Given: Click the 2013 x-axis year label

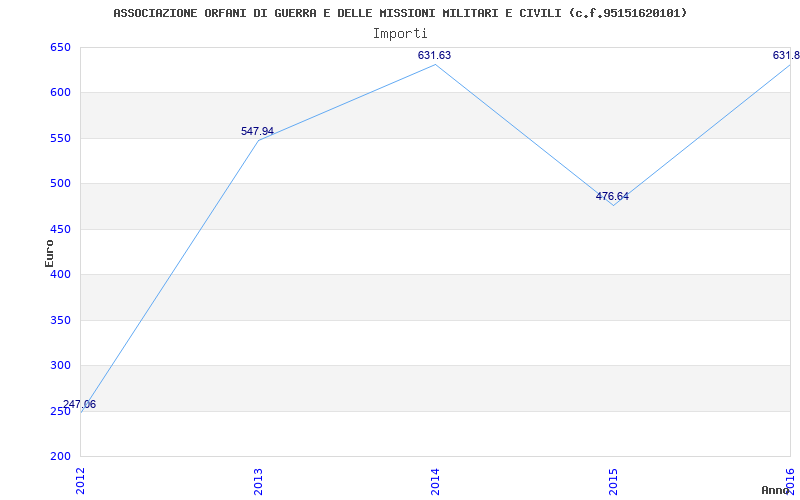Looking at the screenshot, I should 258,481.
